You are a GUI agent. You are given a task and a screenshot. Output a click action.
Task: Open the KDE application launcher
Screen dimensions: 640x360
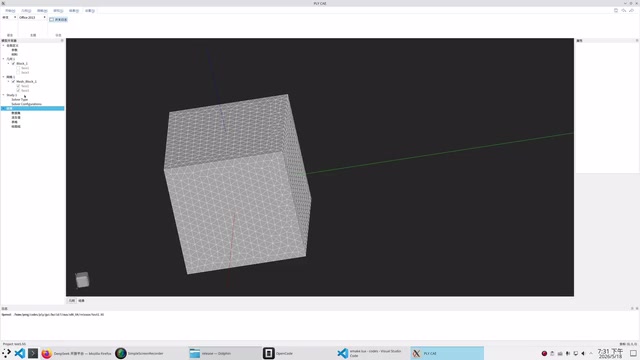tap(6, 353)
